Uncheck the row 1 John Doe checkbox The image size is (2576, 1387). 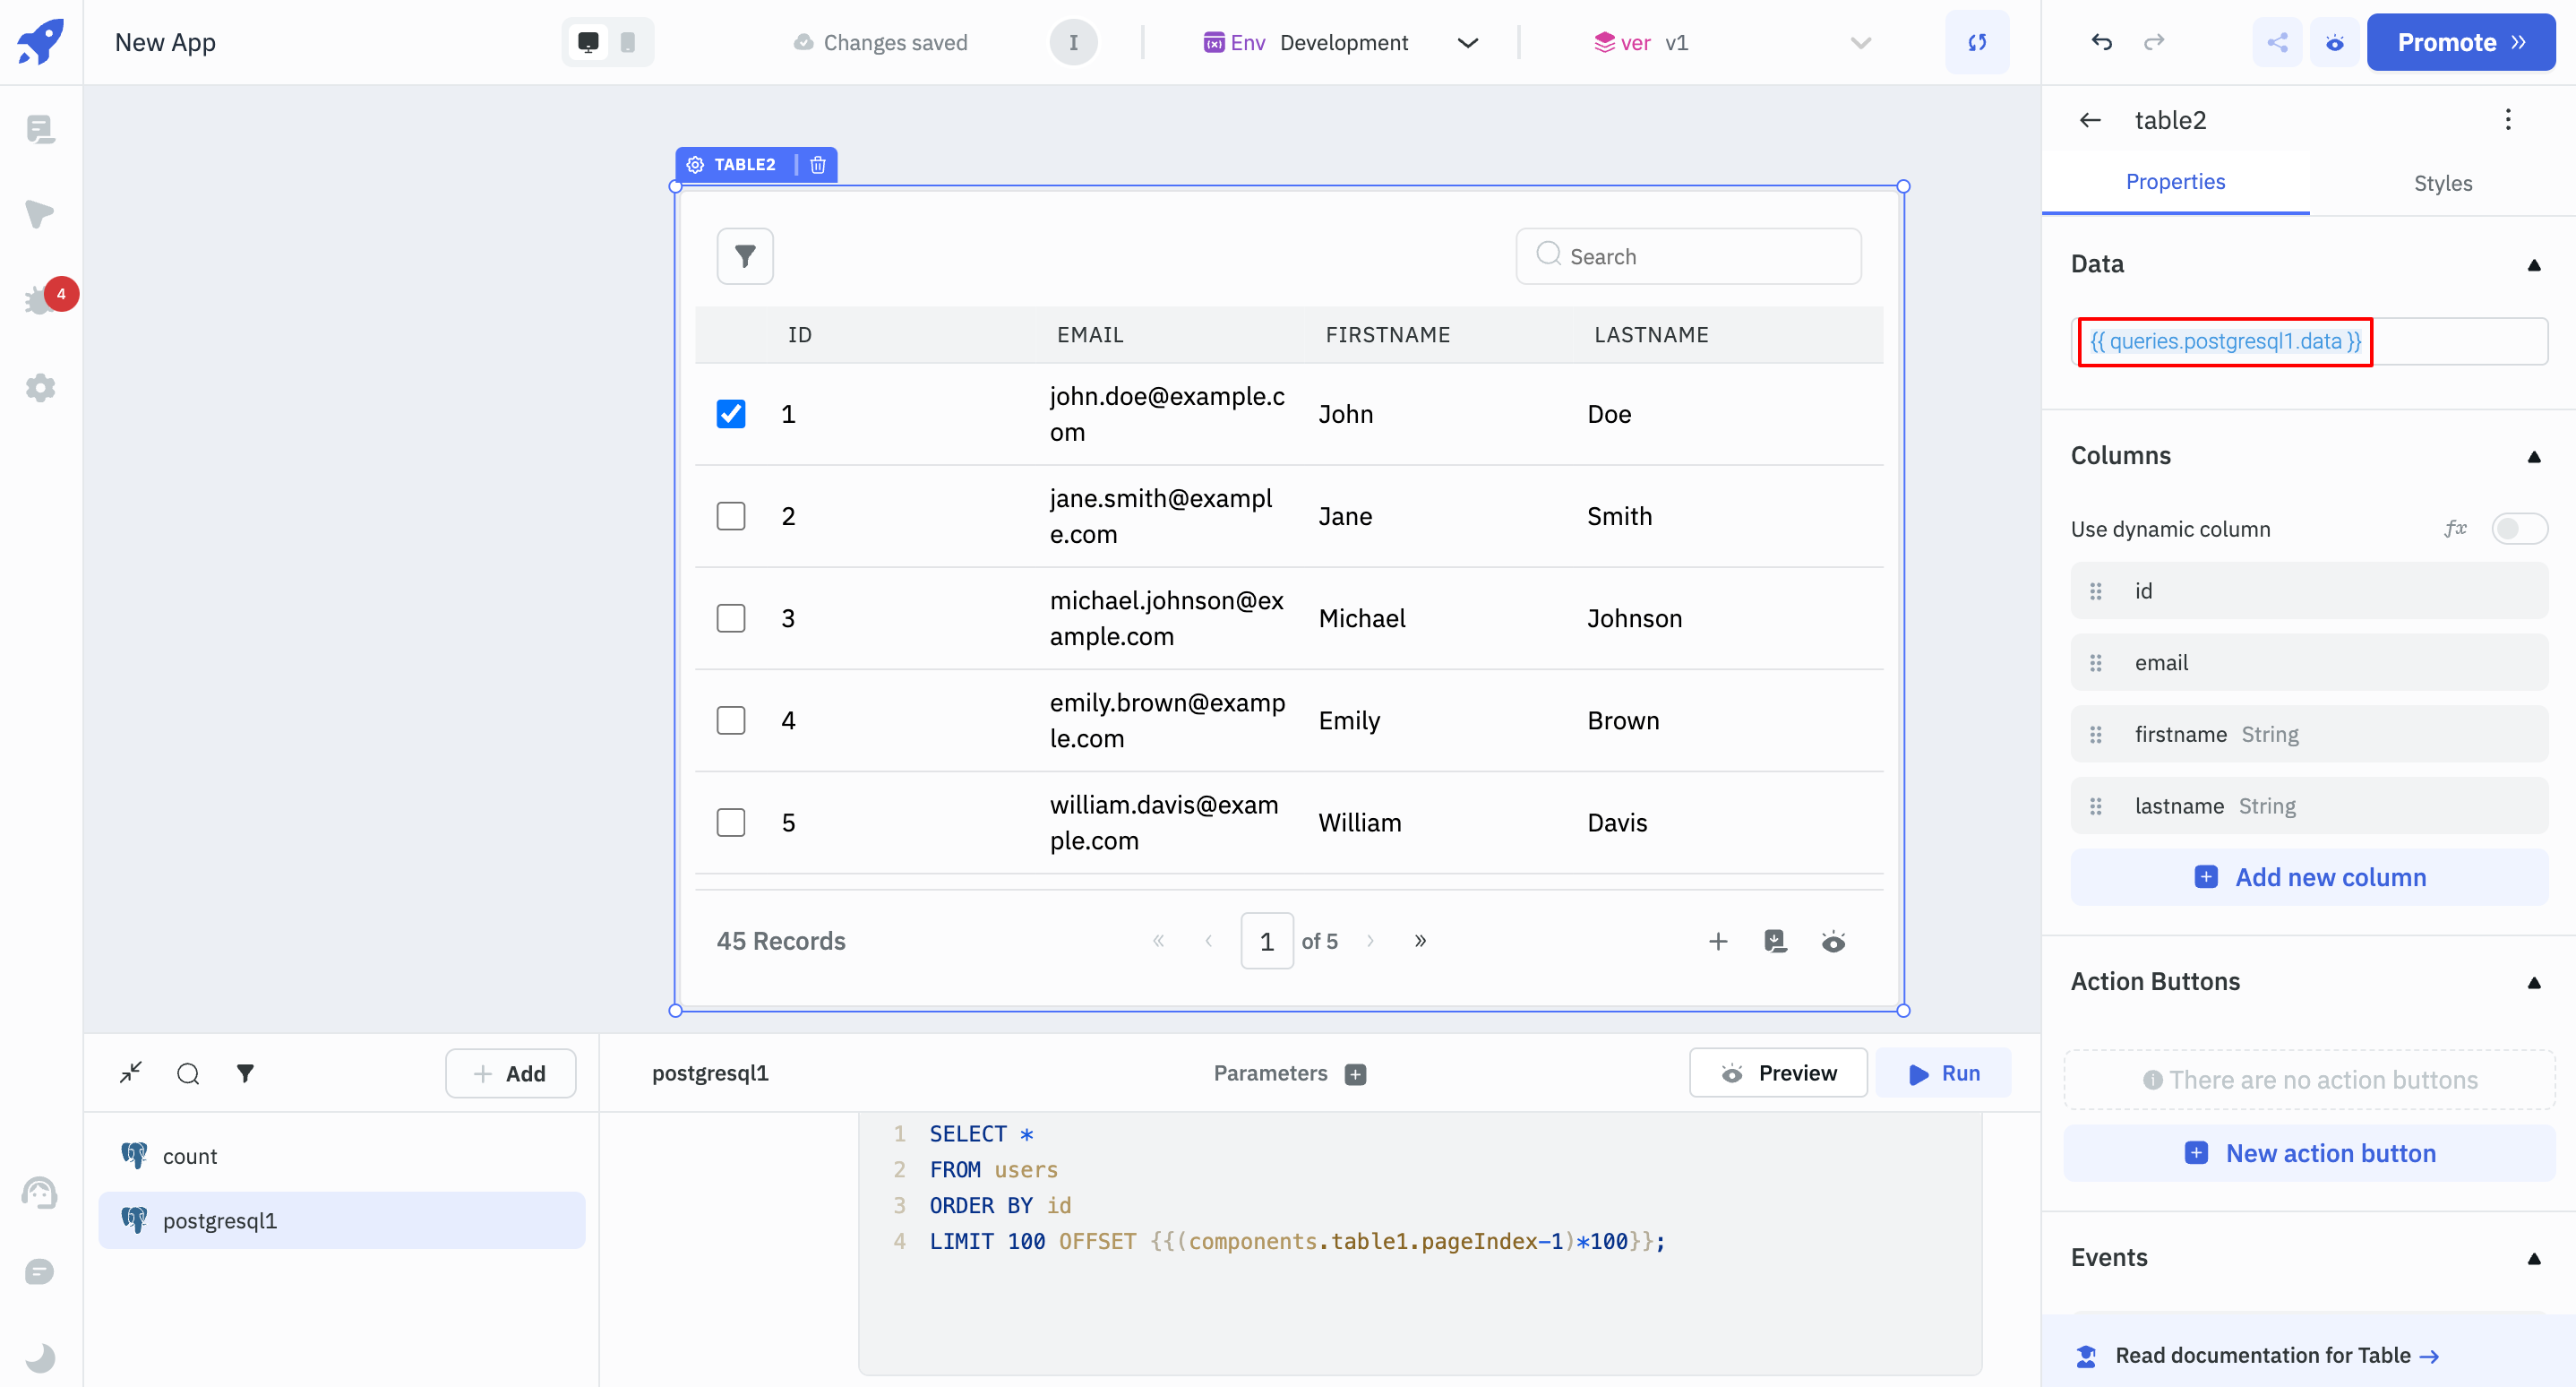[x=731, y=414]
